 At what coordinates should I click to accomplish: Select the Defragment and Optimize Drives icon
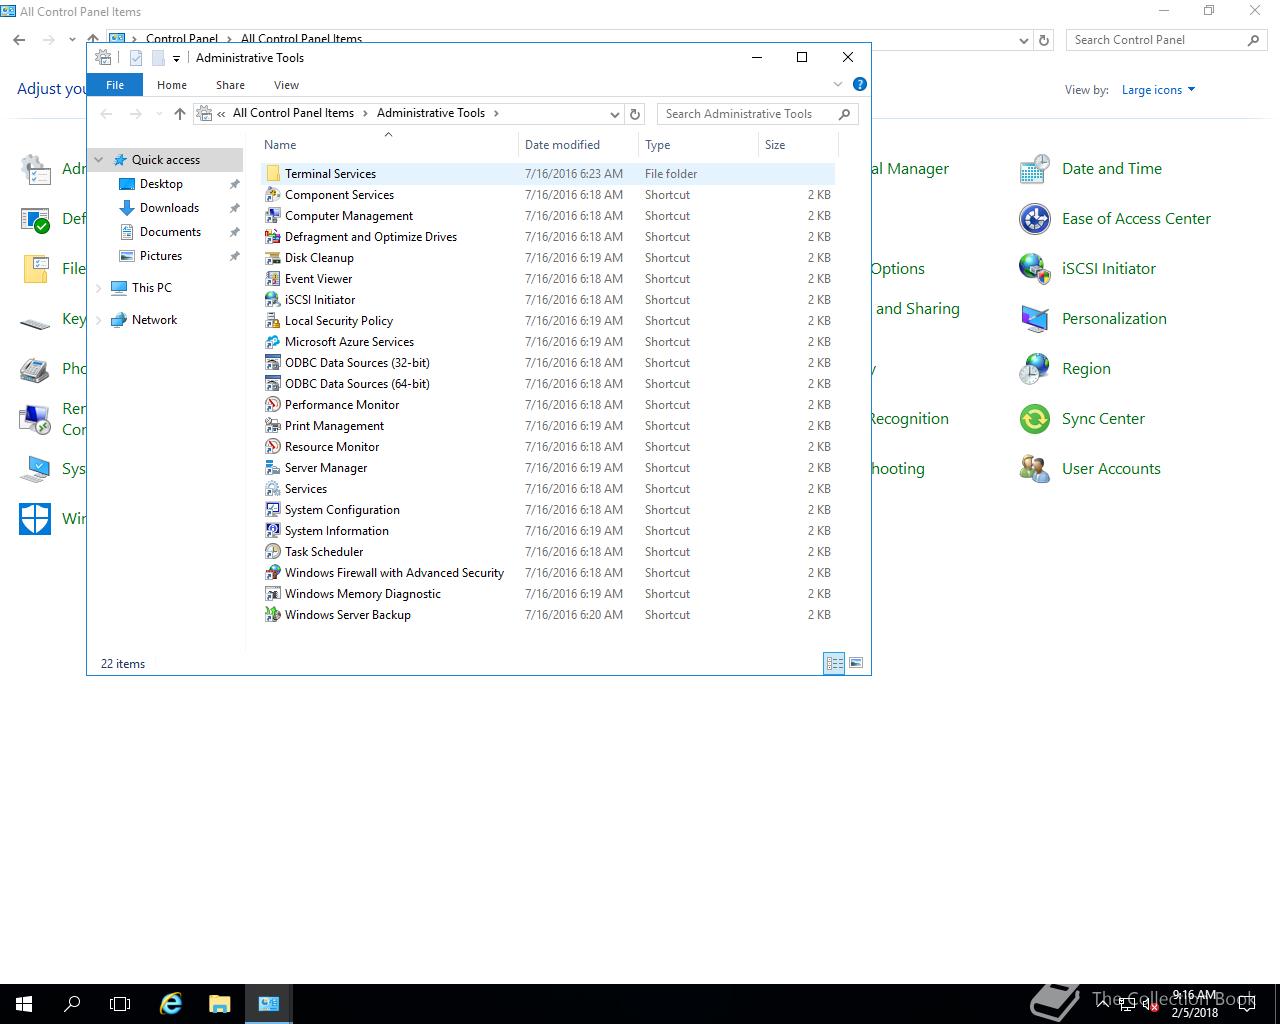[x=272, y=237]
